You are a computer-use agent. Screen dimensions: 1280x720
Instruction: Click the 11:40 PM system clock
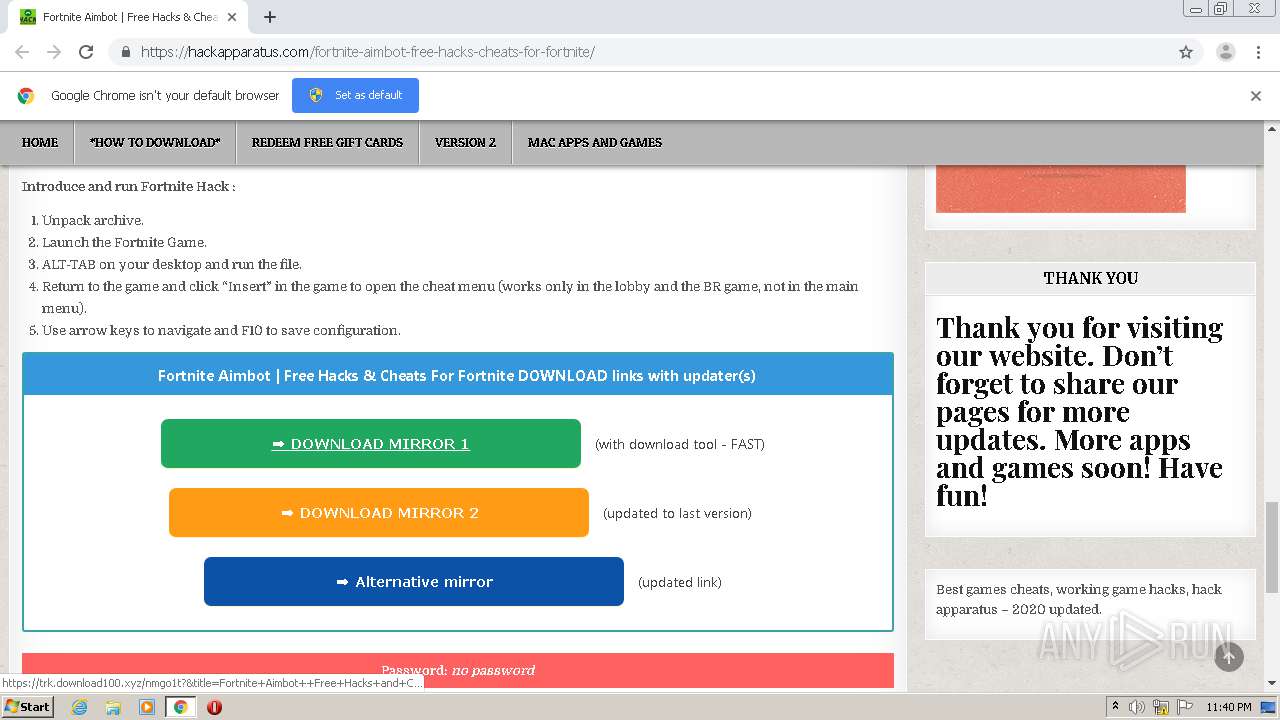tap(1229, 707)
